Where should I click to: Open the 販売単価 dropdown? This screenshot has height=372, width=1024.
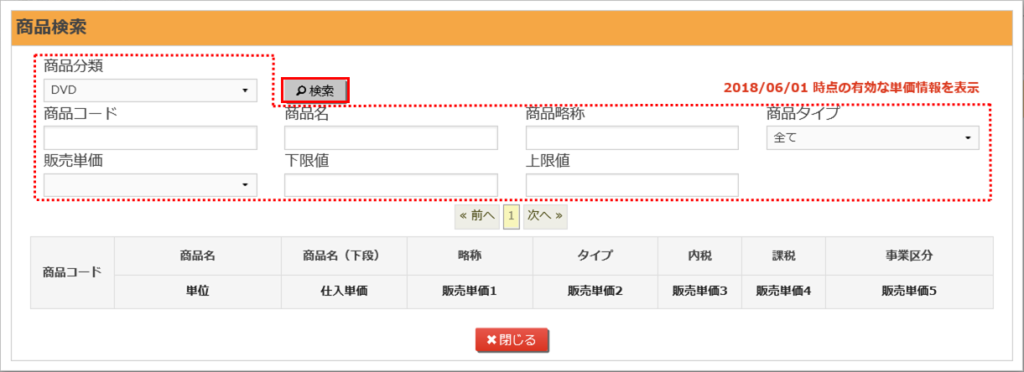[150, 185]
